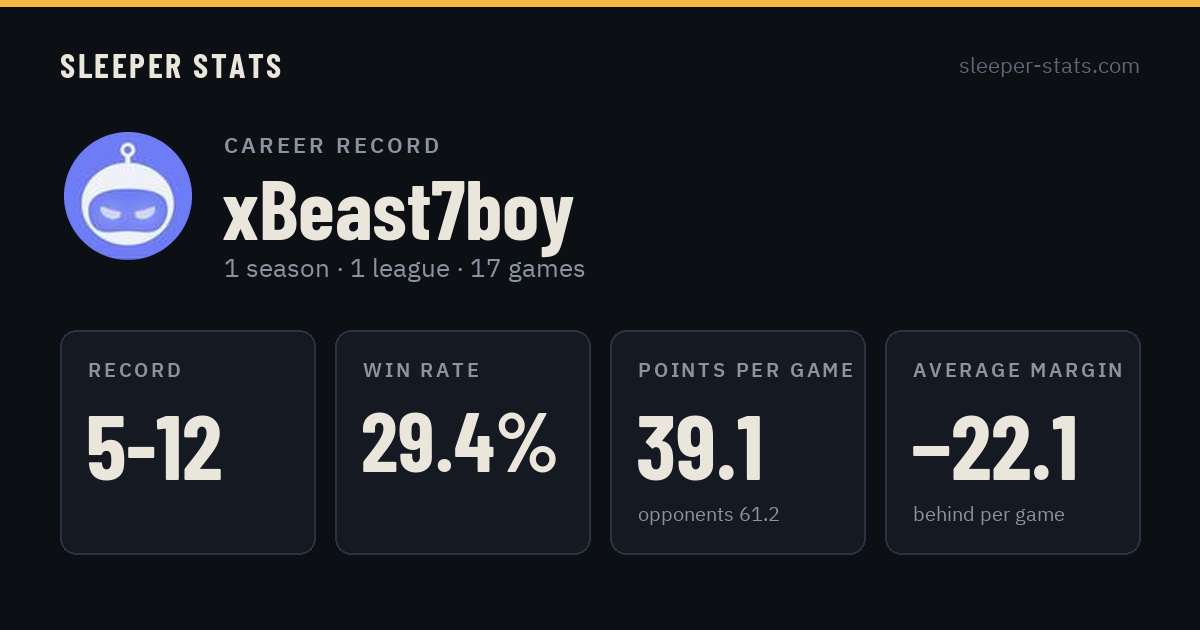This screenshot has width=1200, height=630.
Task: Open the POINTS PER GAME card
Action: tap(738, 442)
